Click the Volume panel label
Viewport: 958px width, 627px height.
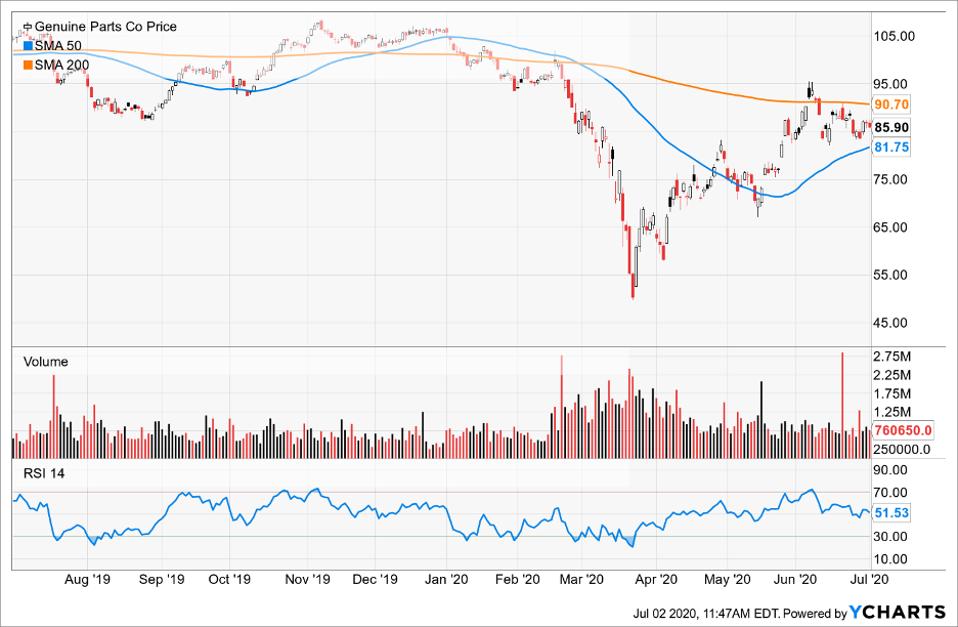46,362
